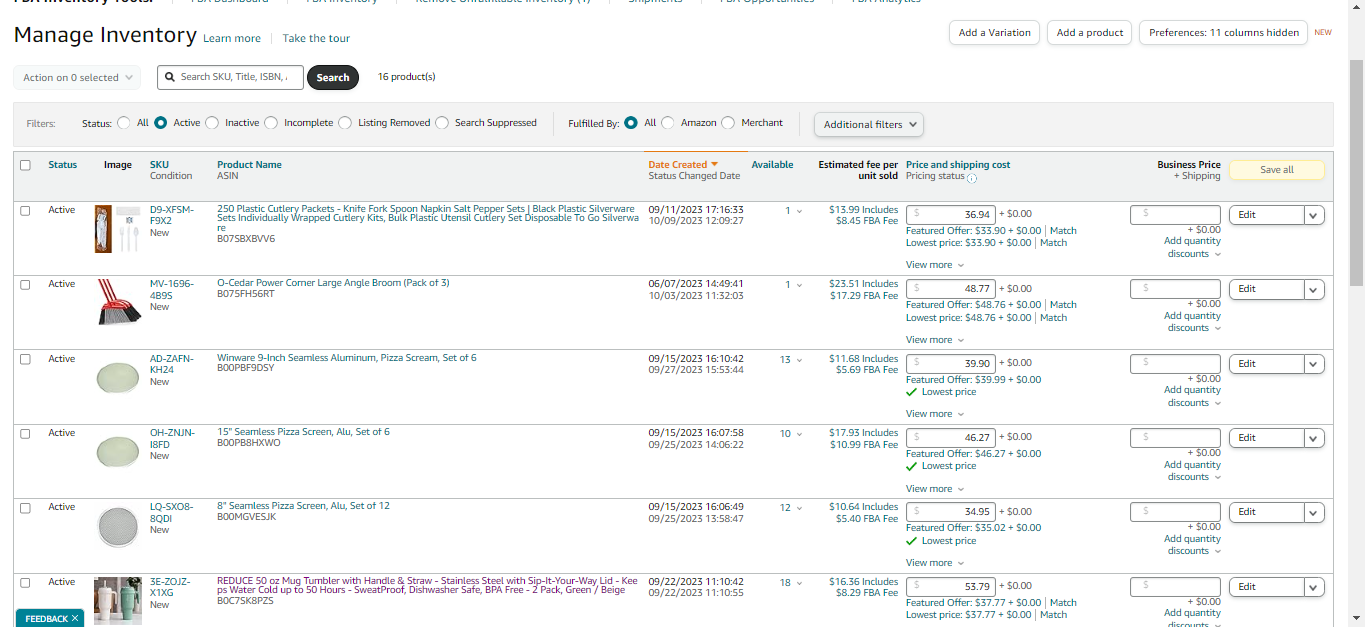Click Add a product button

[1090, 32]
